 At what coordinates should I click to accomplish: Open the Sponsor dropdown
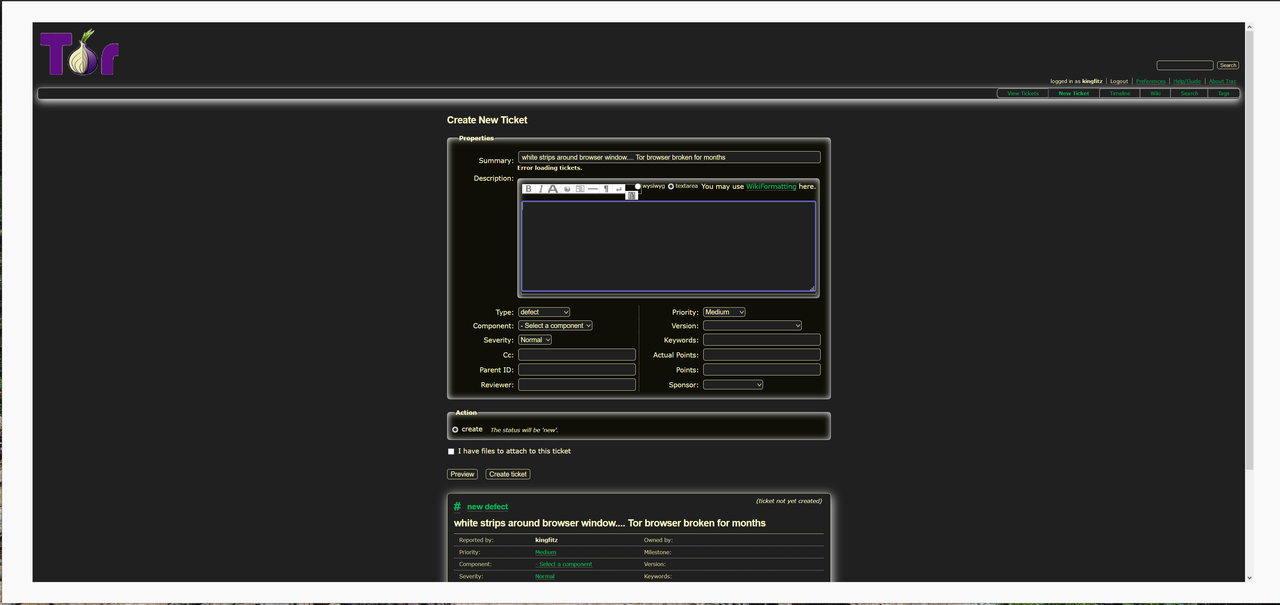[x=733, y=384]
